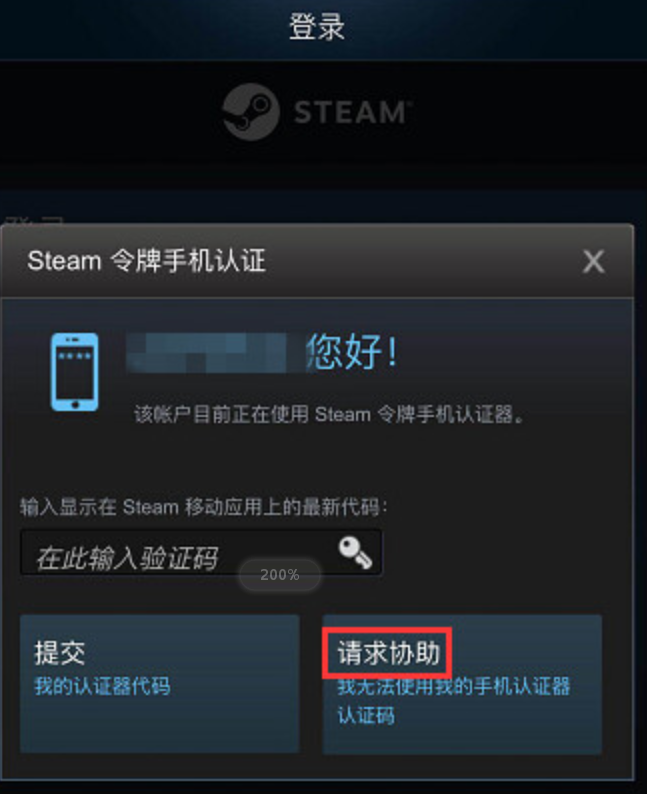
Task: Click the Steam logo icon
Action: click(251, 112)
